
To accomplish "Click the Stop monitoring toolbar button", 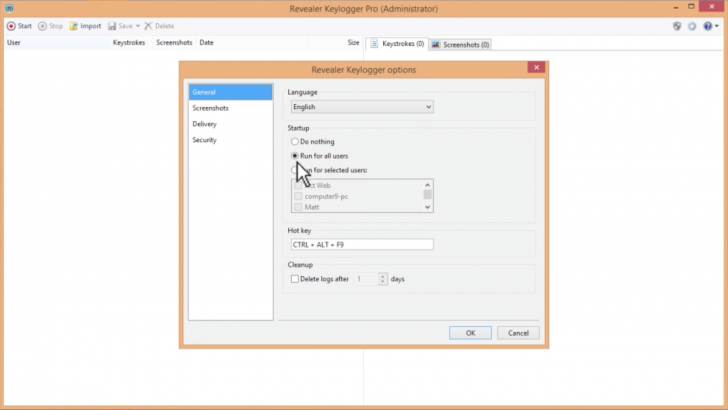I will pyautogui.click(x=50, y=26).
